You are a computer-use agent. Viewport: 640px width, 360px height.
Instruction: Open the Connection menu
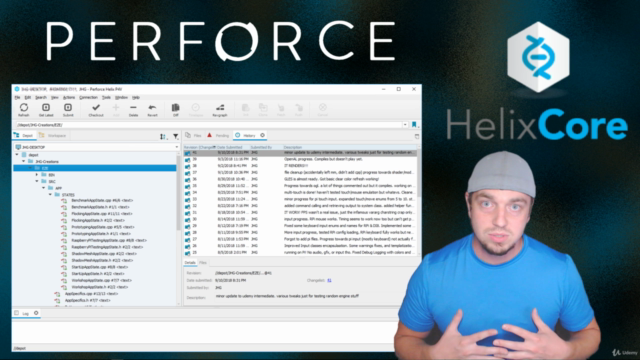point(88,98)
